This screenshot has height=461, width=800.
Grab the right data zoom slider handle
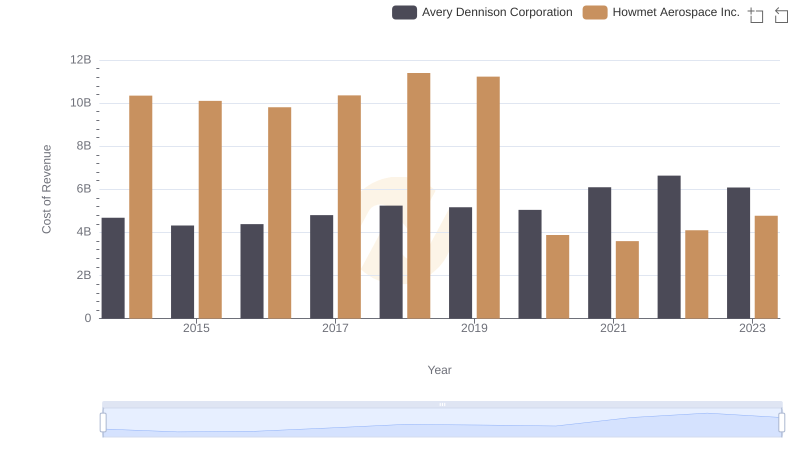coord(782,423)
